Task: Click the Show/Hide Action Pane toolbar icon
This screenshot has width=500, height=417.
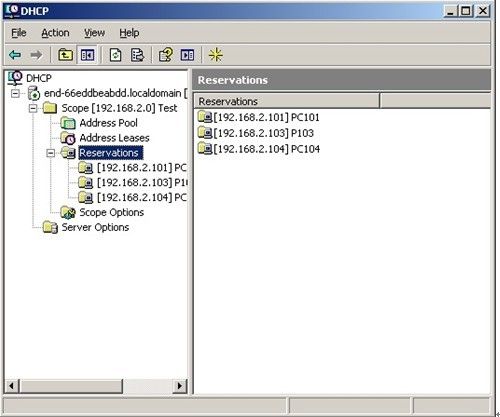Action: click(187, 55)
